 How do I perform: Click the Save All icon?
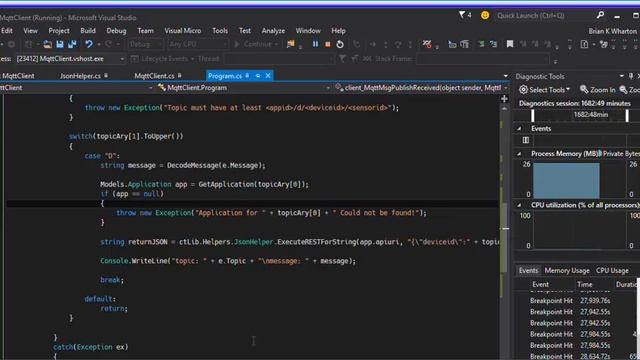coord(72,44)
